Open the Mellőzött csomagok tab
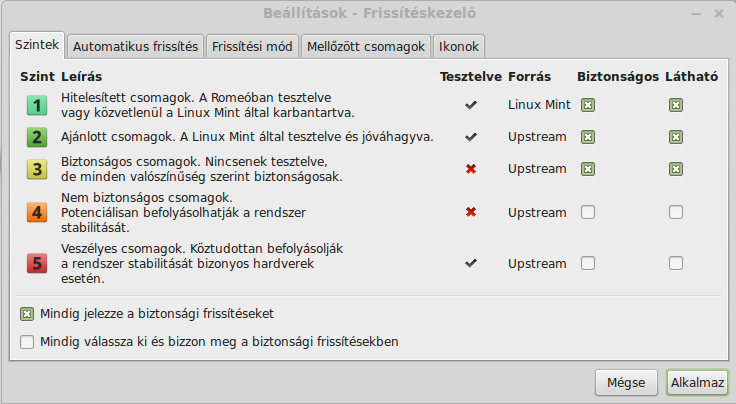Screen dimensions: 736x404 point(366,46)
